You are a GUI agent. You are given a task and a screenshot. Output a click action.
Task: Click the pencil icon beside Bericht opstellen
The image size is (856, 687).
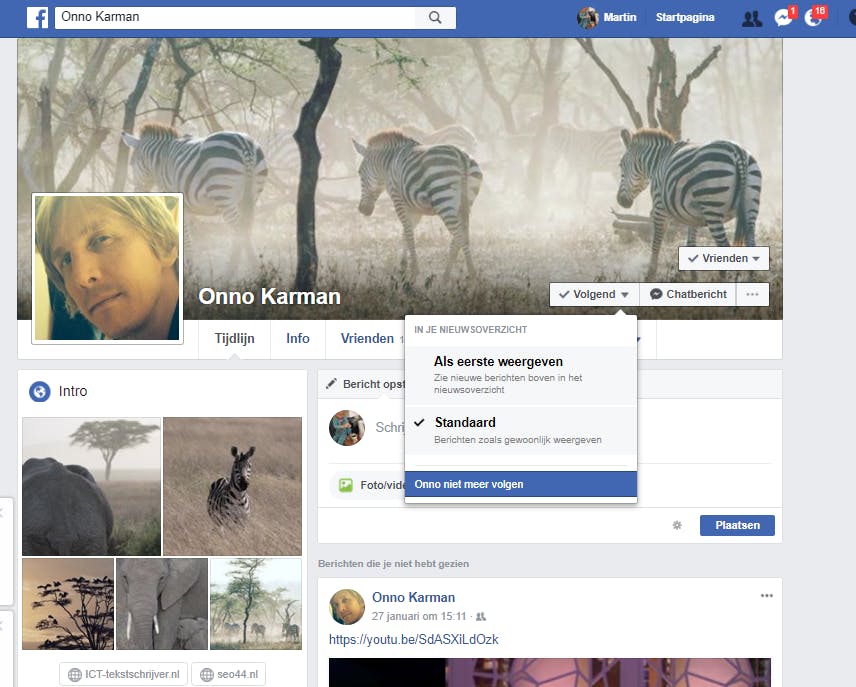click(x=331, y=384)
